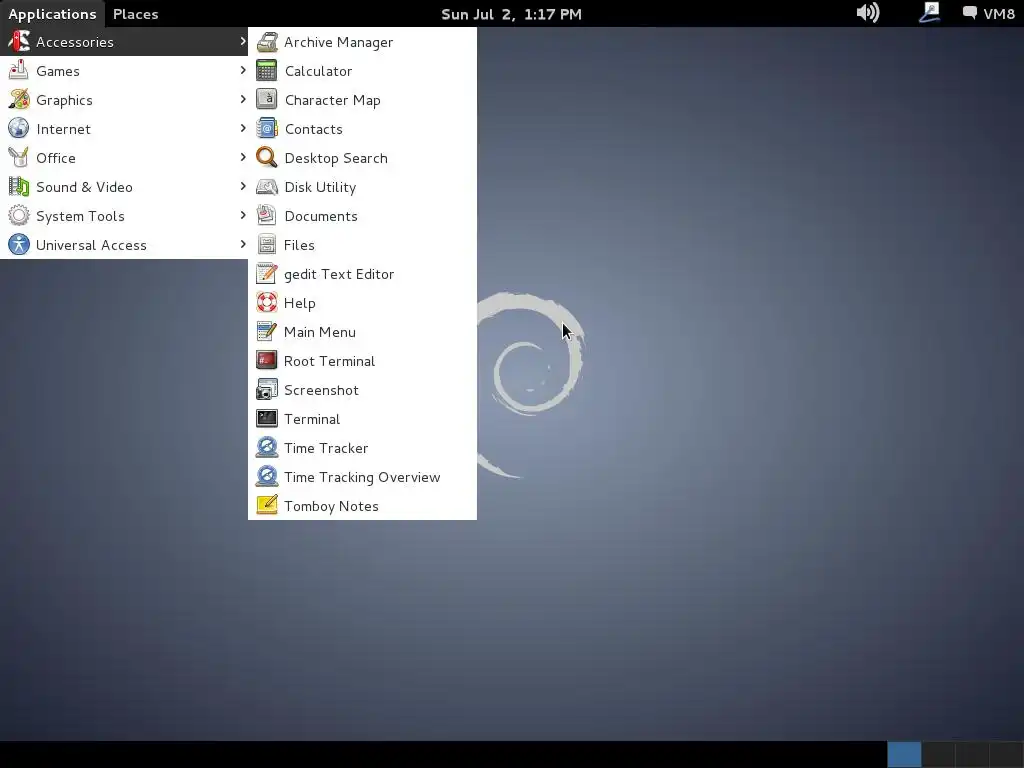Click the Graphics palette icon
The height and width of the screenshot is (768, 1024).
(18, 99)
